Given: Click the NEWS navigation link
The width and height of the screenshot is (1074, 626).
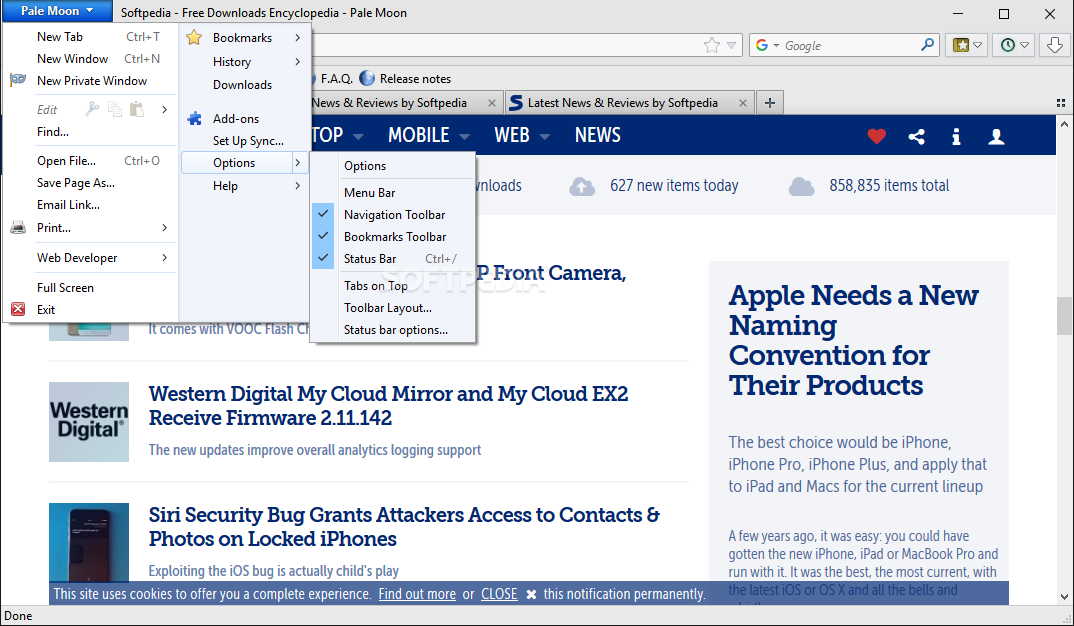Looking at the screenshot, I should pos(598,135).
